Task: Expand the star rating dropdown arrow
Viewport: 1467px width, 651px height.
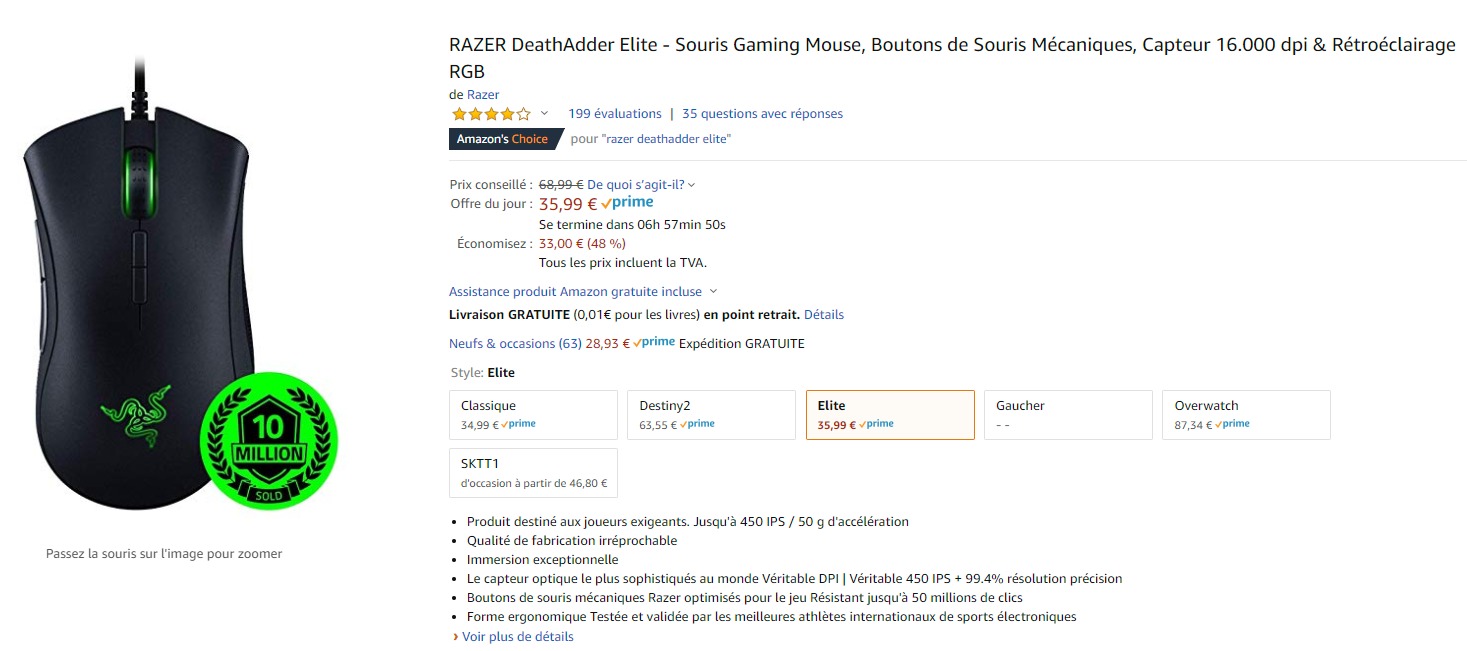Action: (544, 114)
